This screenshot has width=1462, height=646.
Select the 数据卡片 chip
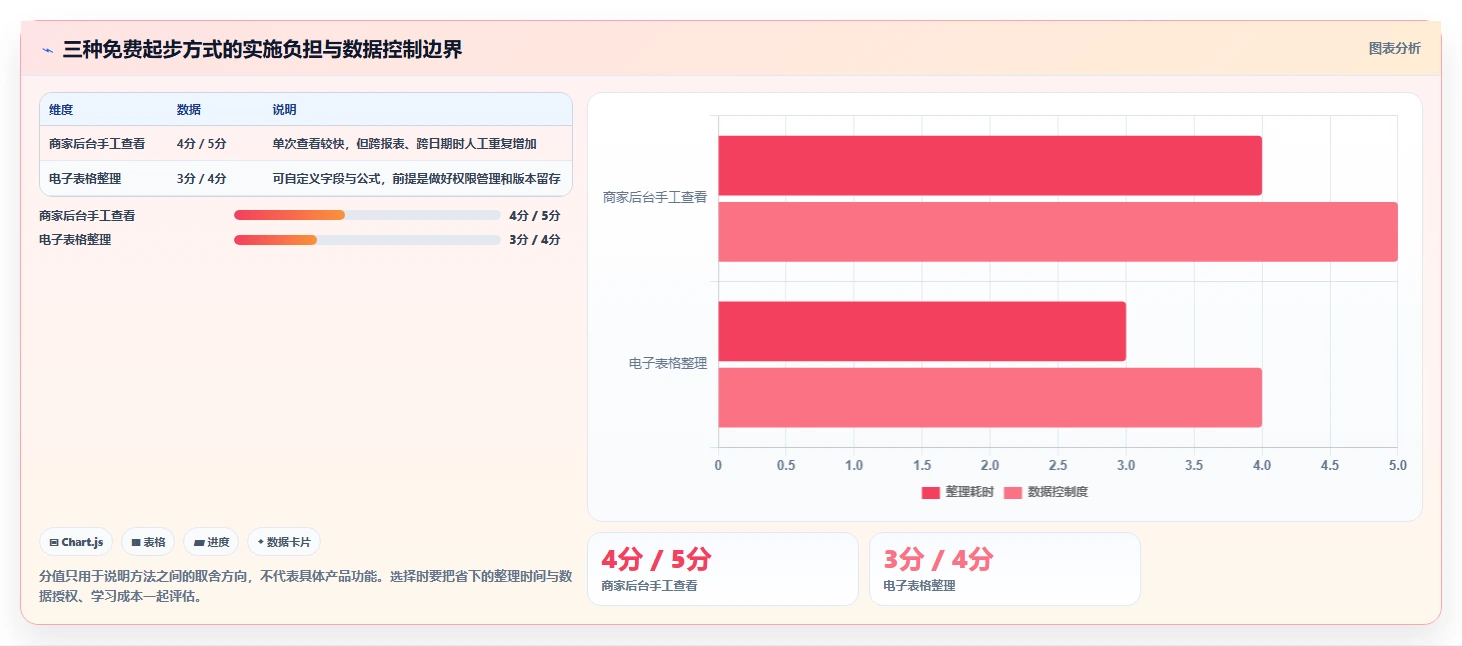pos(284,542)
